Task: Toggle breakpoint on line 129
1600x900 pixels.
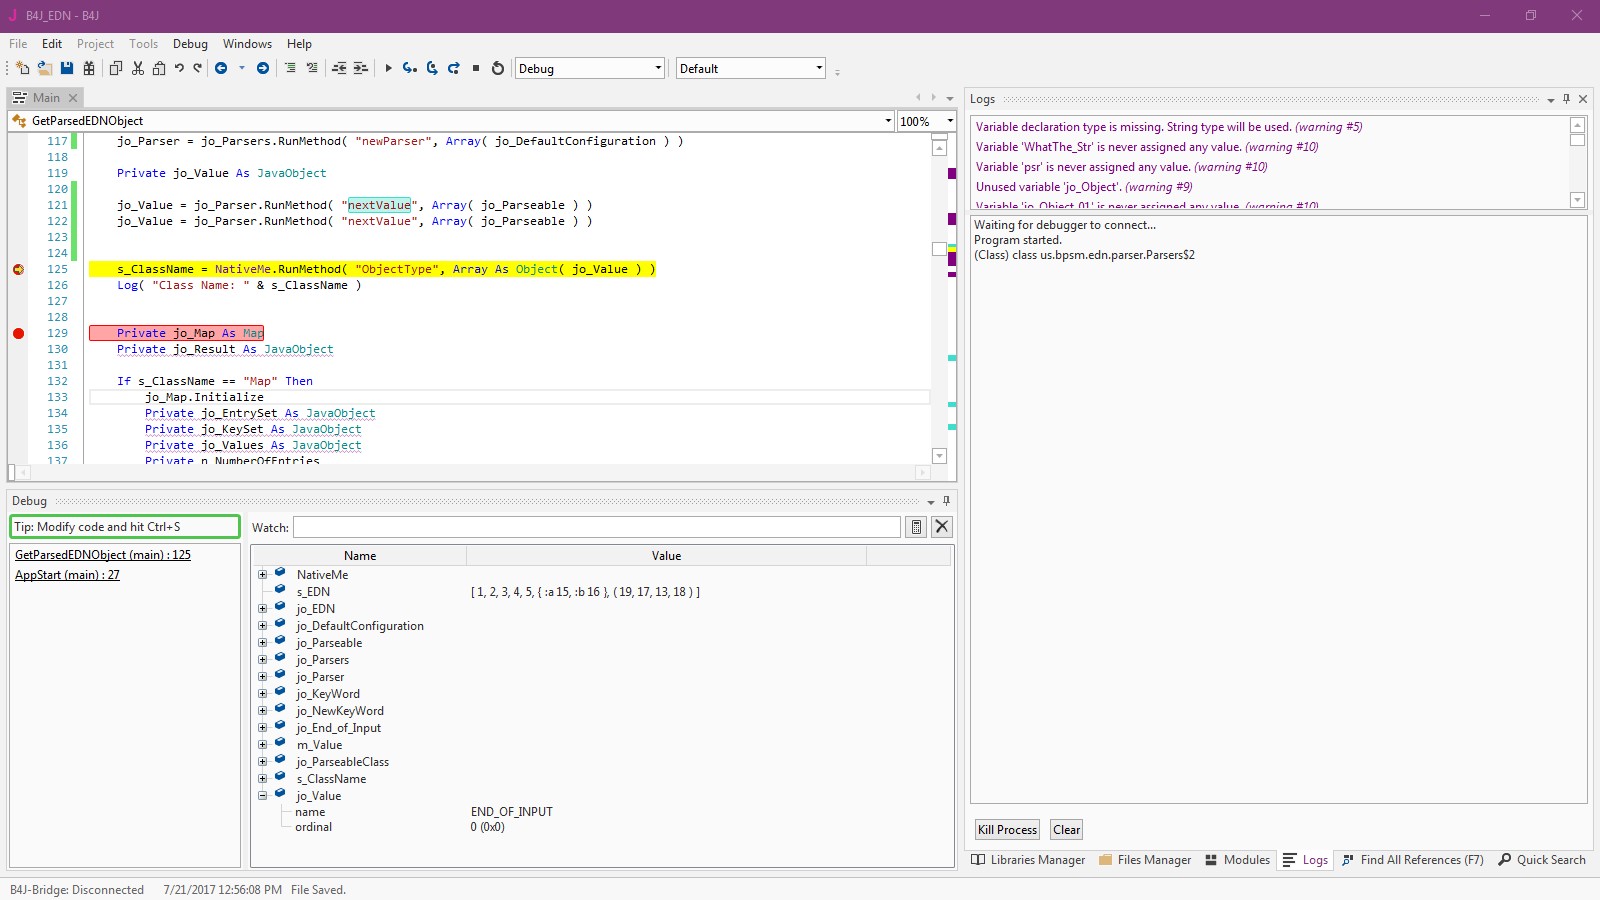Action: point(18,333)
